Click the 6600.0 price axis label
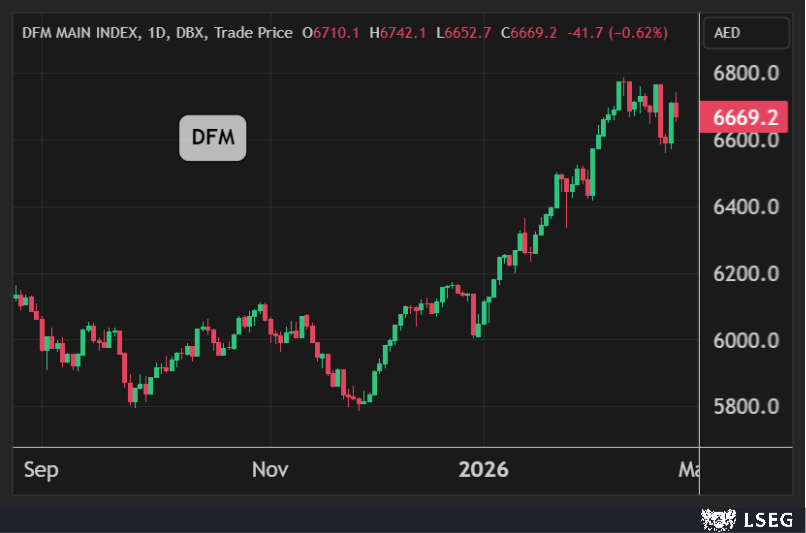 745,140
